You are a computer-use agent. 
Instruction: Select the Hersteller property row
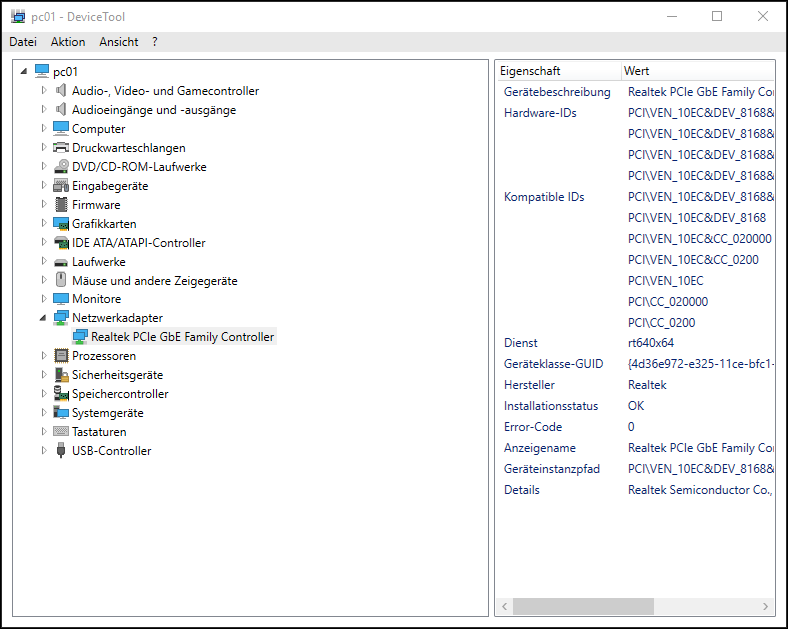[x=530, y=385]
